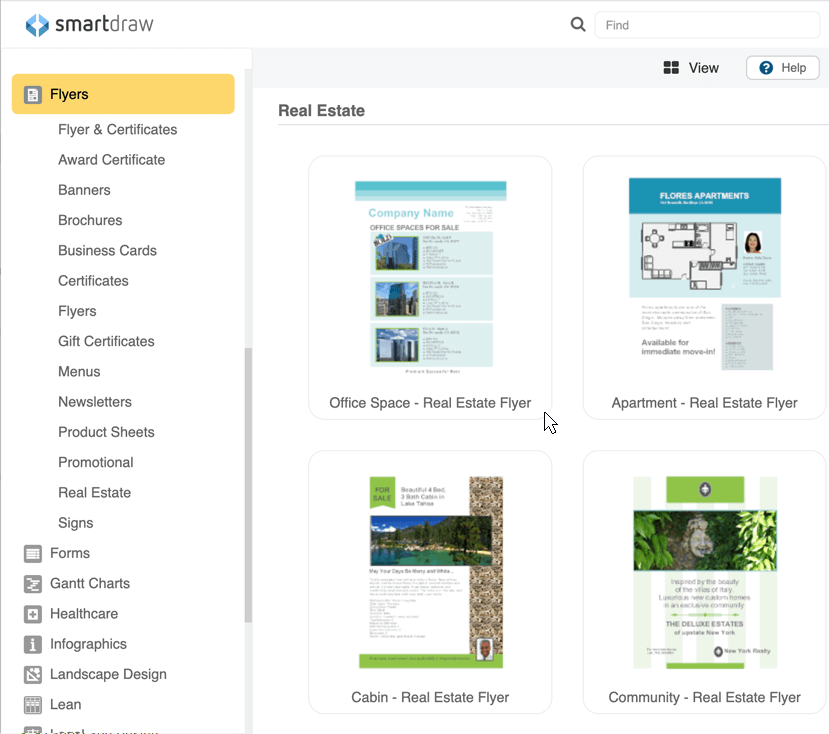Click the magnifying glass search icon
The height and width of the screenshot is (734, 829).
tap(578, 24)
